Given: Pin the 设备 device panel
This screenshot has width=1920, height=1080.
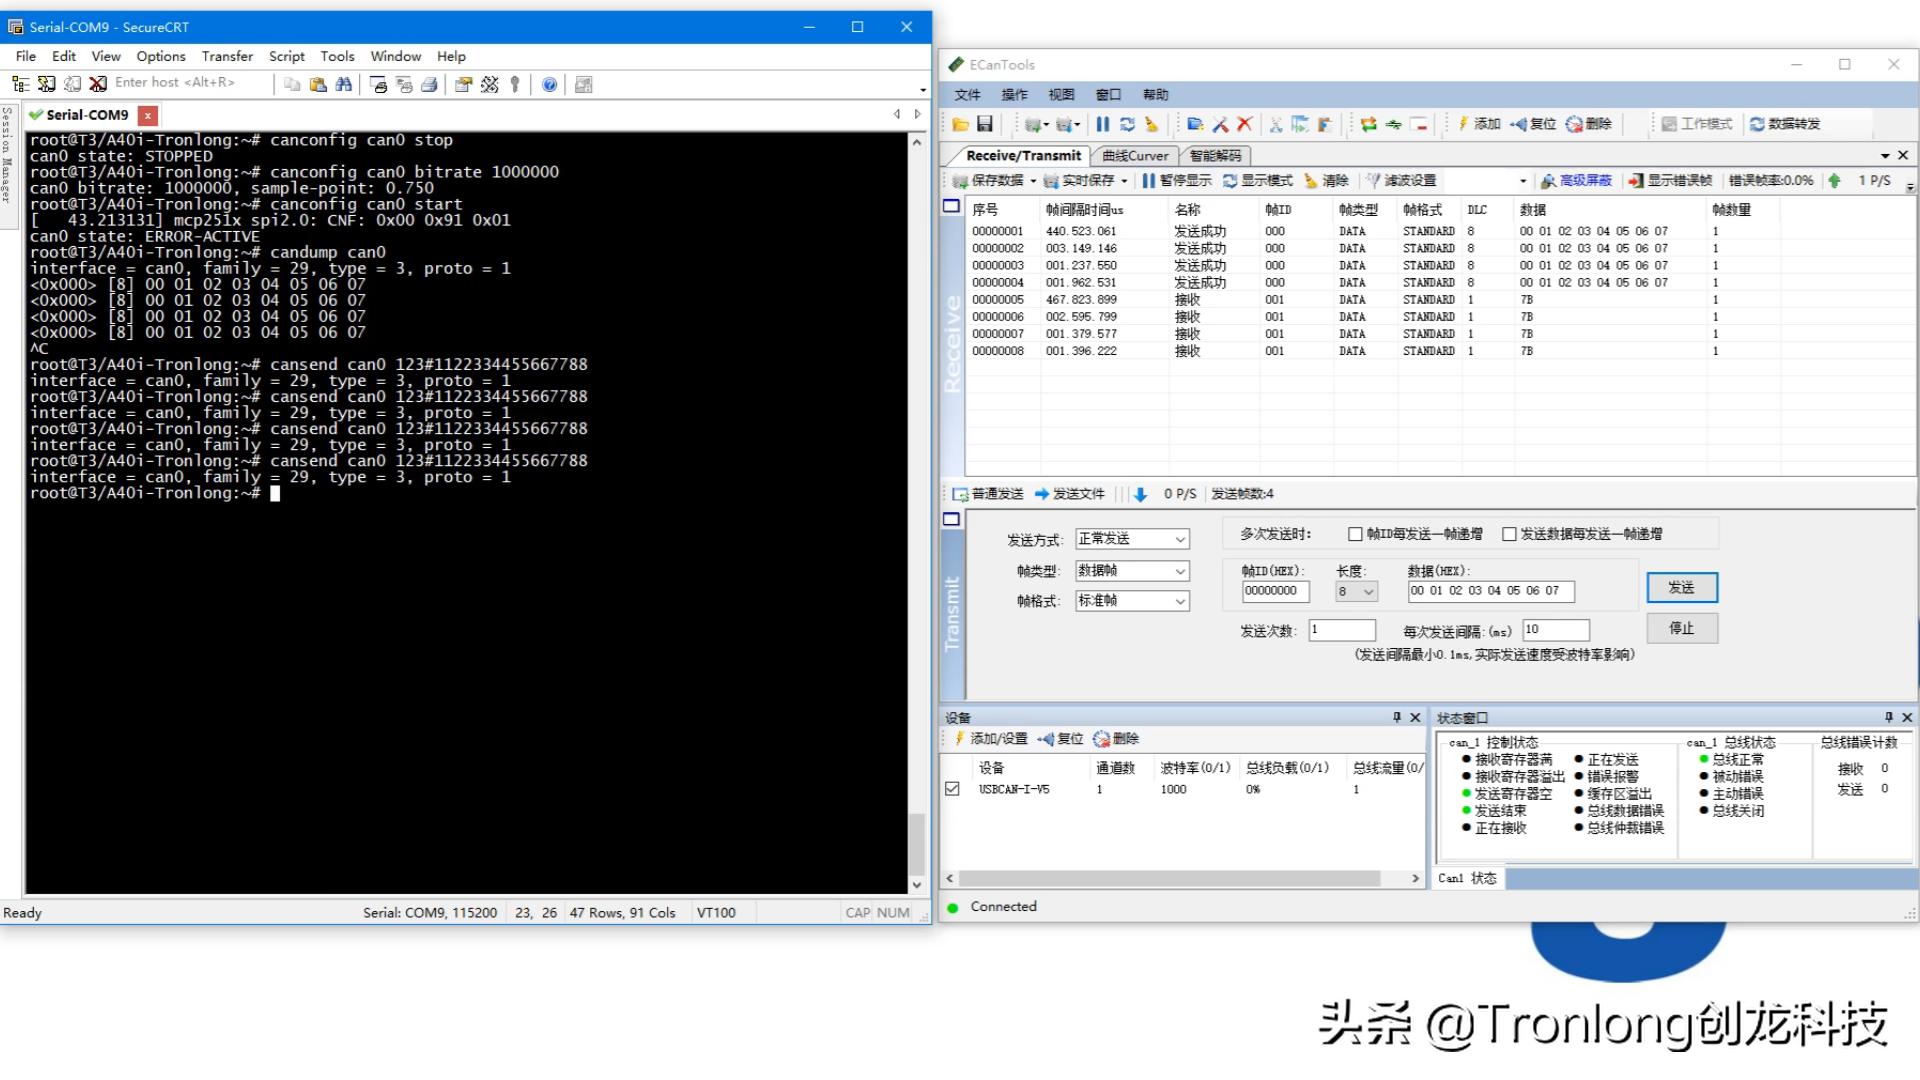Looking at the screenshot, I should tap(1397, 717).
